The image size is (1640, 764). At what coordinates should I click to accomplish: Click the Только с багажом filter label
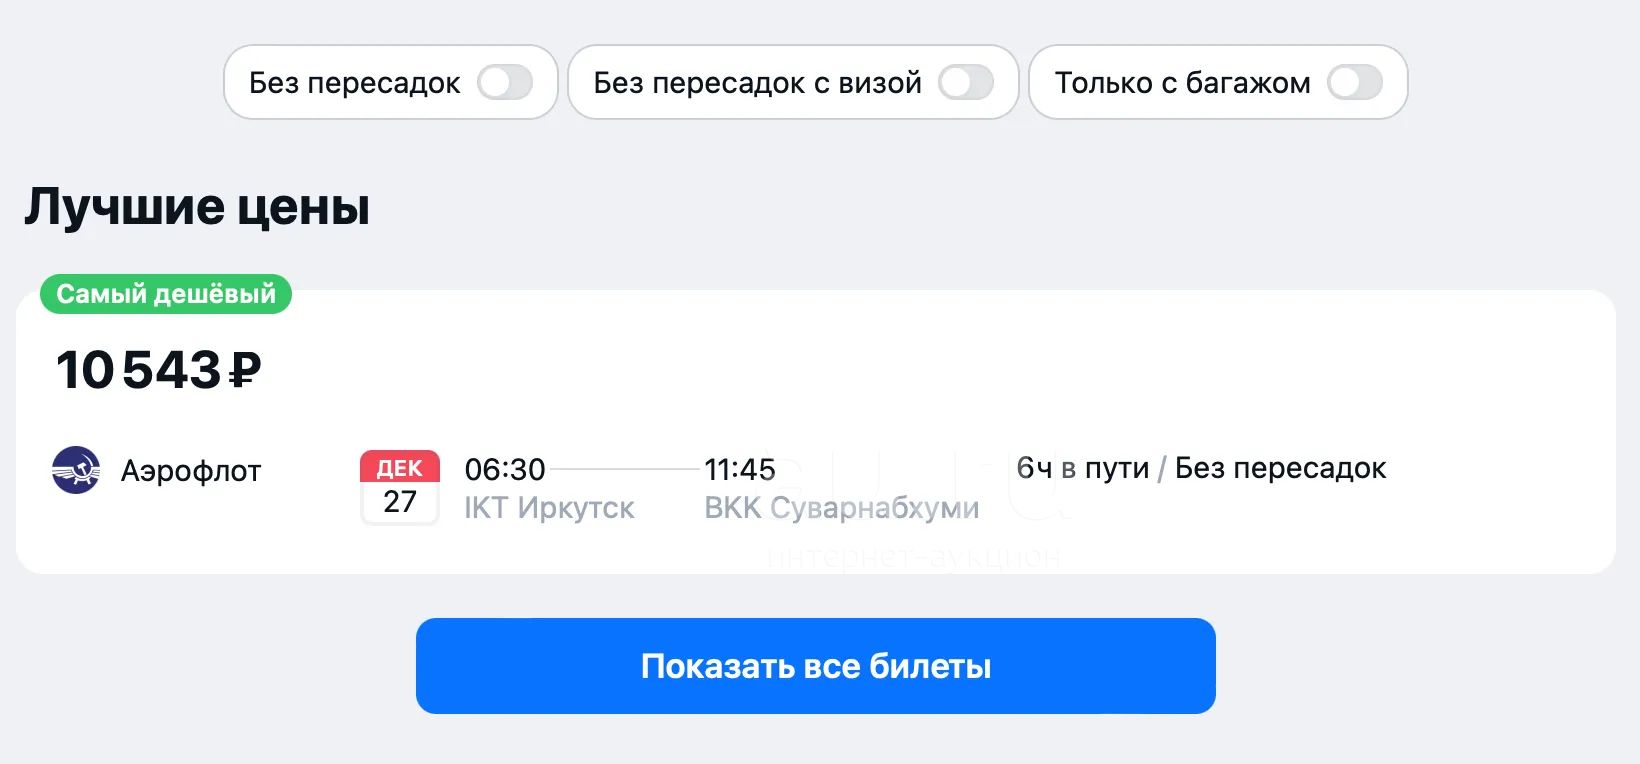pos(1183,83)
